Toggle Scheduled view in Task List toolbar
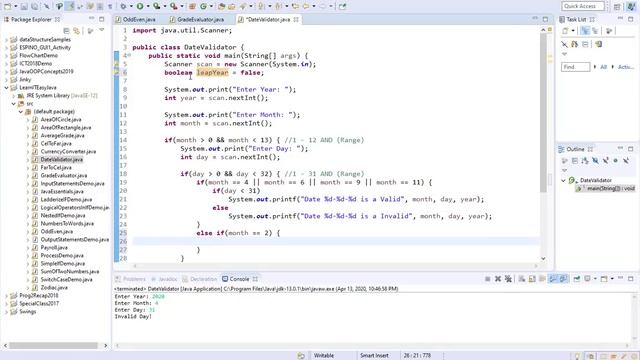The image size is (640, 360). pyautogui.click(x=595, y=31)
